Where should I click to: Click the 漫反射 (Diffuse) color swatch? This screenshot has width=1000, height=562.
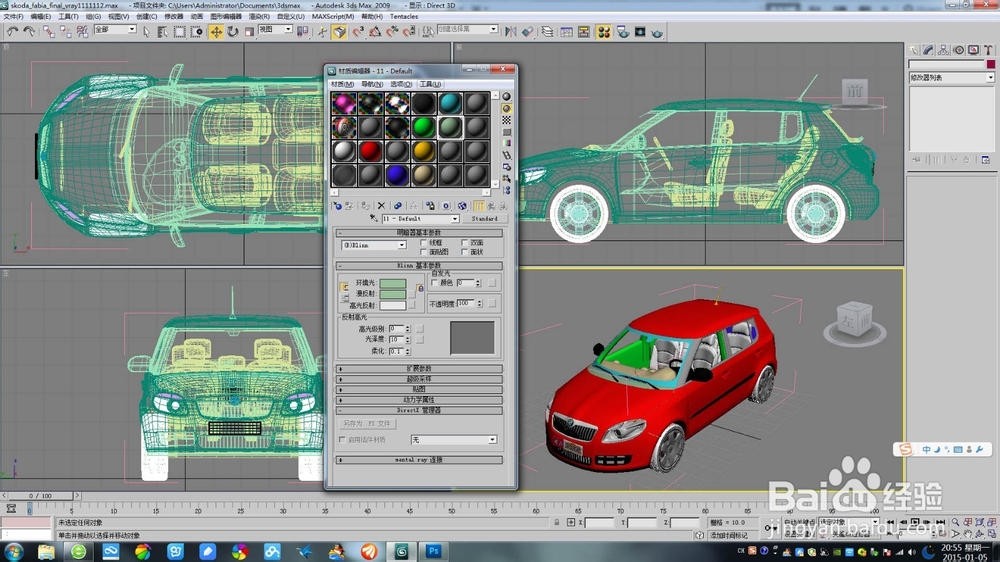(x=393, y=294)
